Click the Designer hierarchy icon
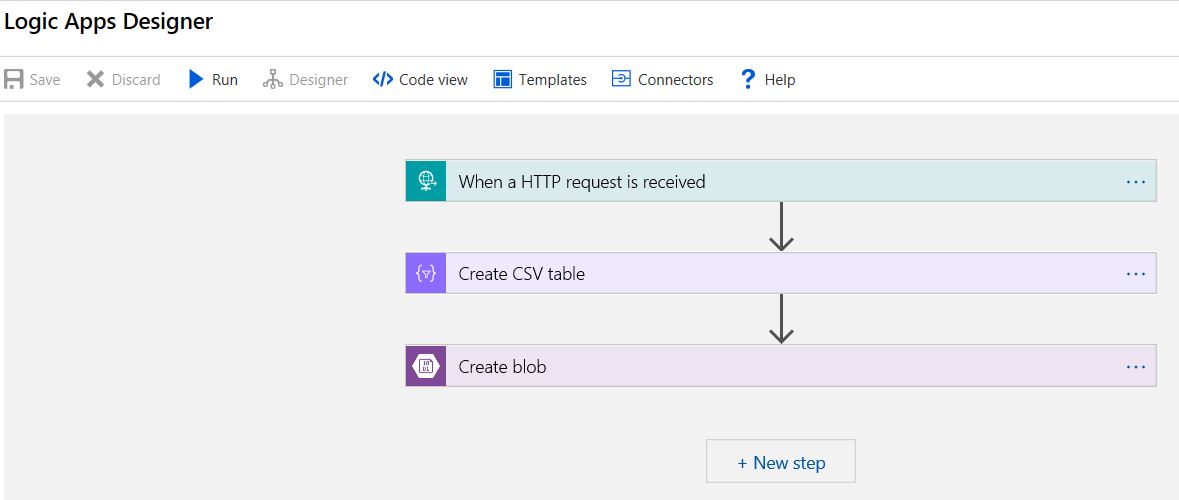 (273, 80)
